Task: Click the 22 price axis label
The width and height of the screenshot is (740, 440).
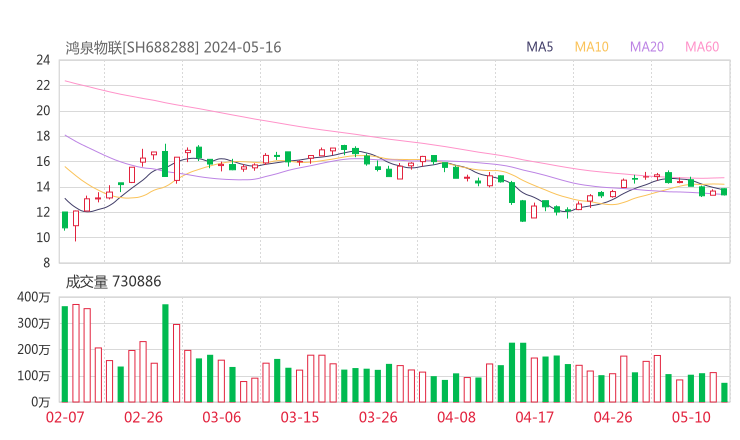Action: tap(43, 85)
